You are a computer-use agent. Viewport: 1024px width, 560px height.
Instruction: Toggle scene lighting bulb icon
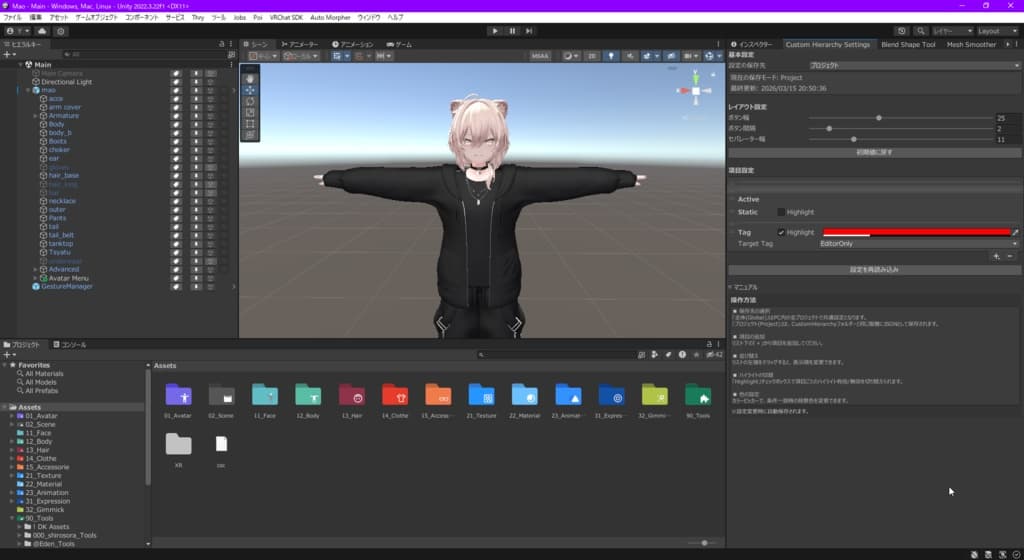[611, 55]
